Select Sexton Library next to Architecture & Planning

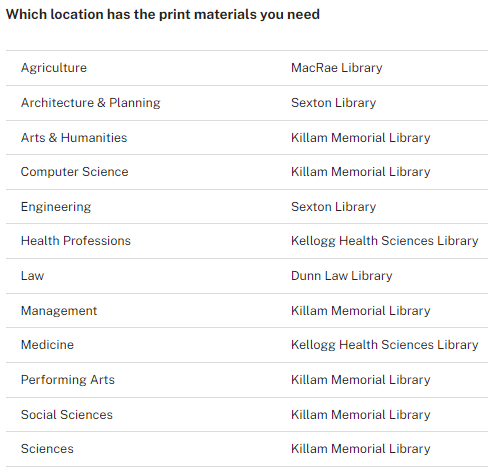click(333, 103)
